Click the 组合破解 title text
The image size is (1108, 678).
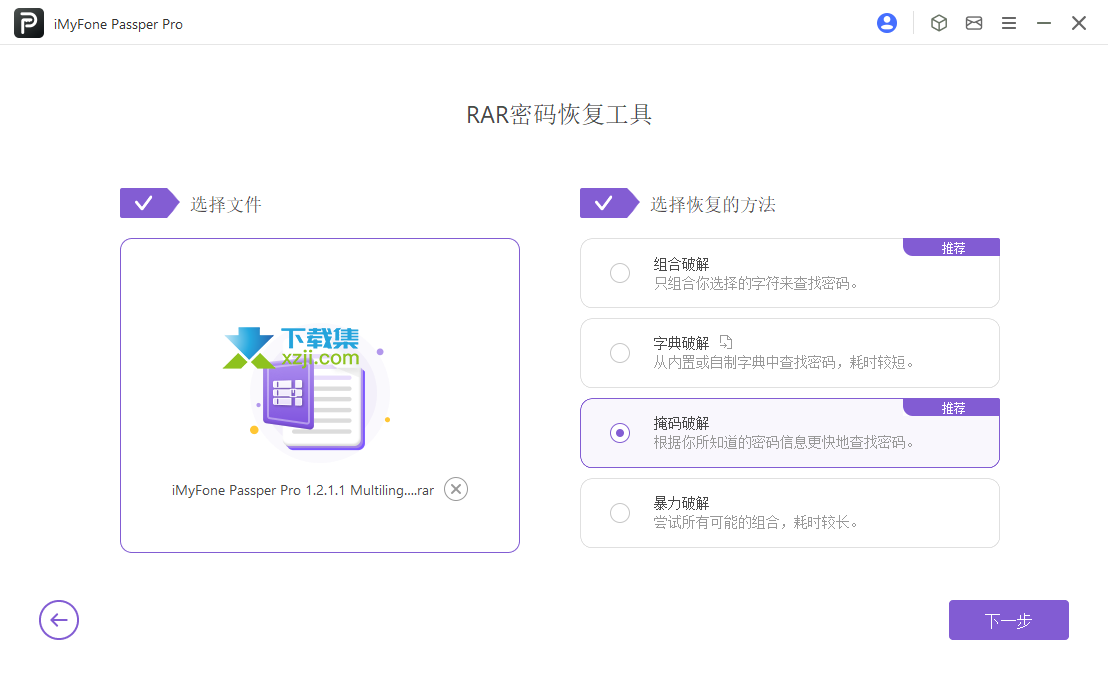681,264
